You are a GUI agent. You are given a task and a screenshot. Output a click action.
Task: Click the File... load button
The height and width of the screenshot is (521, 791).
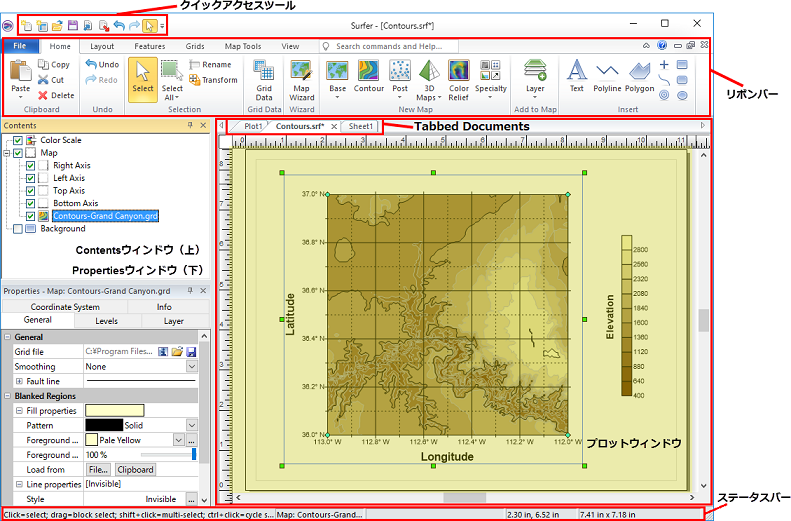pos(97,469)
